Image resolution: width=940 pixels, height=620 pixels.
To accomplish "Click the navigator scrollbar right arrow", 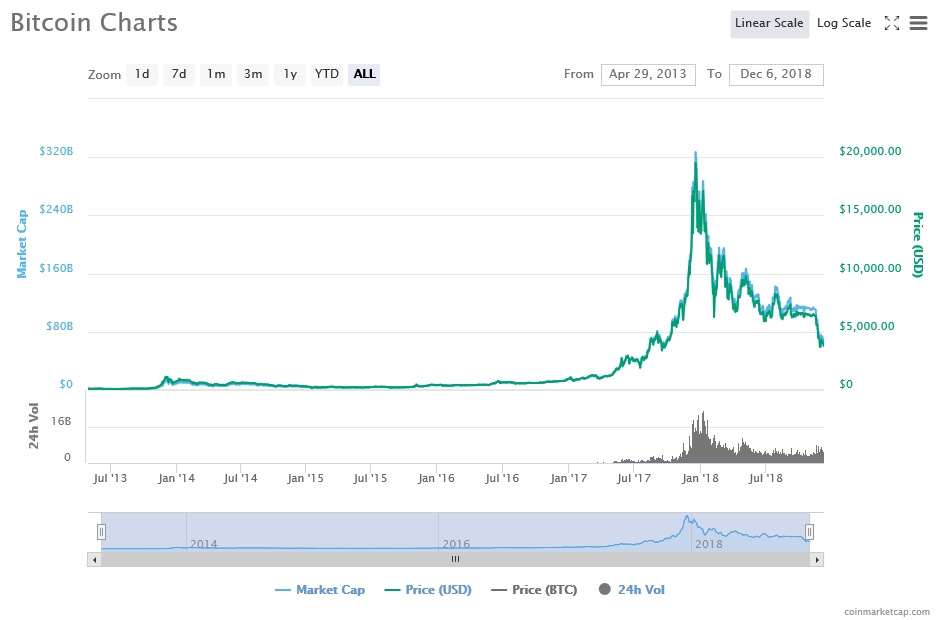I will (x=817, y=560).
